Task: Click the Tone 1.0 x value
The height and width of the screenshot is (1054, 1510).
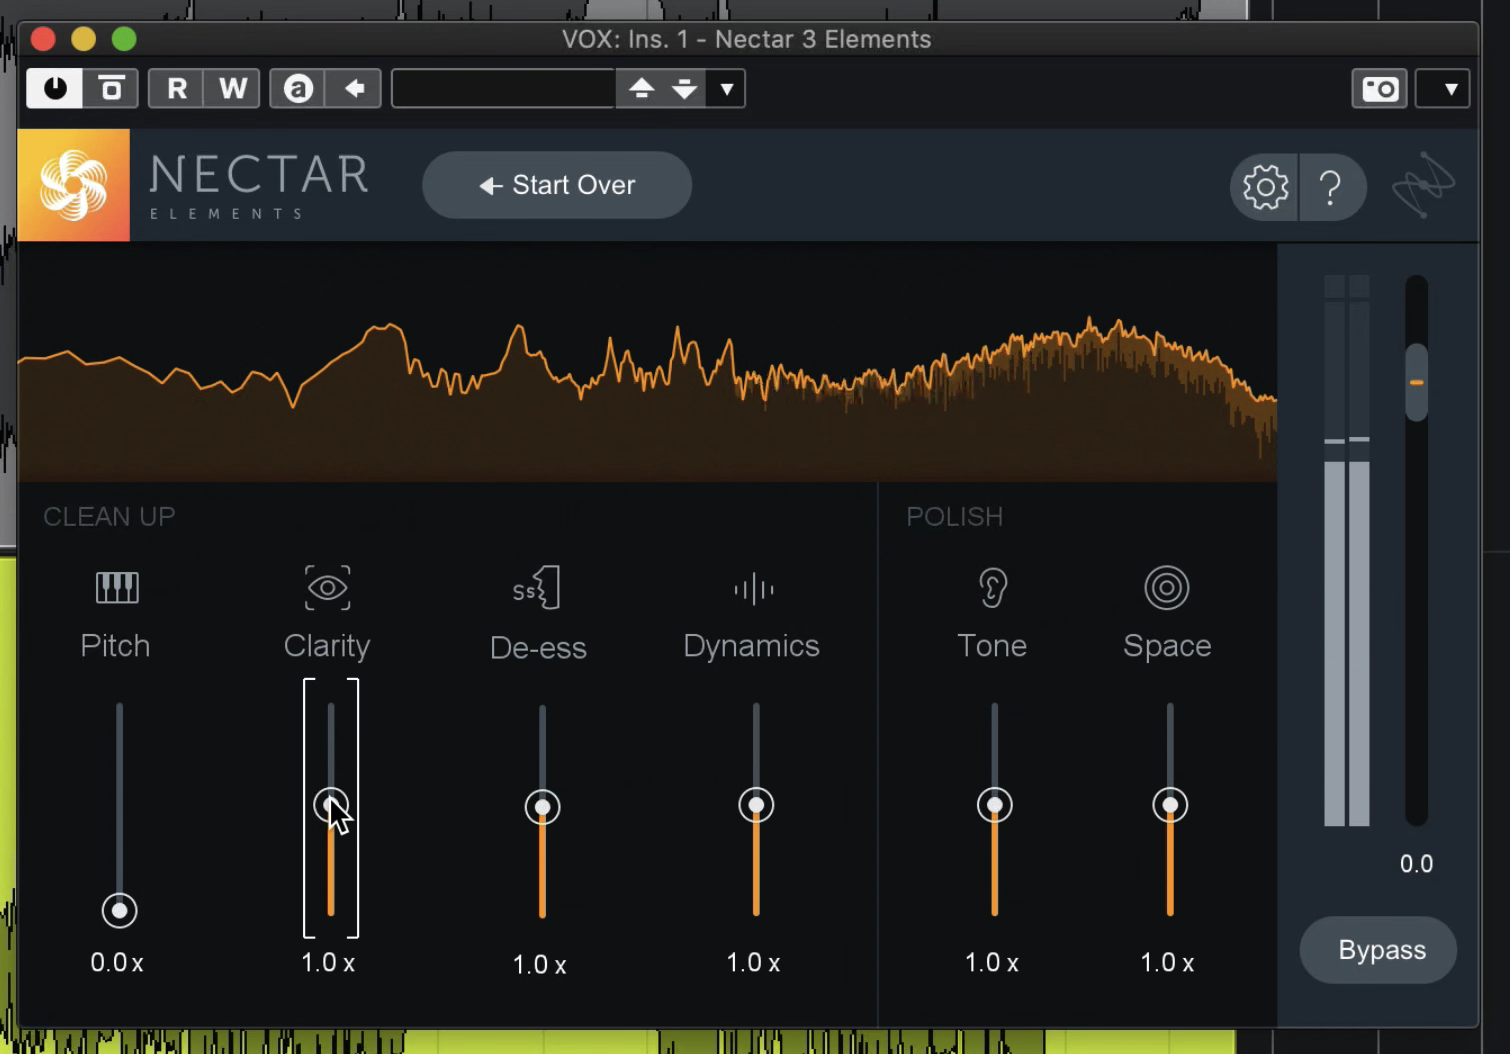Action: coord(992,962)
